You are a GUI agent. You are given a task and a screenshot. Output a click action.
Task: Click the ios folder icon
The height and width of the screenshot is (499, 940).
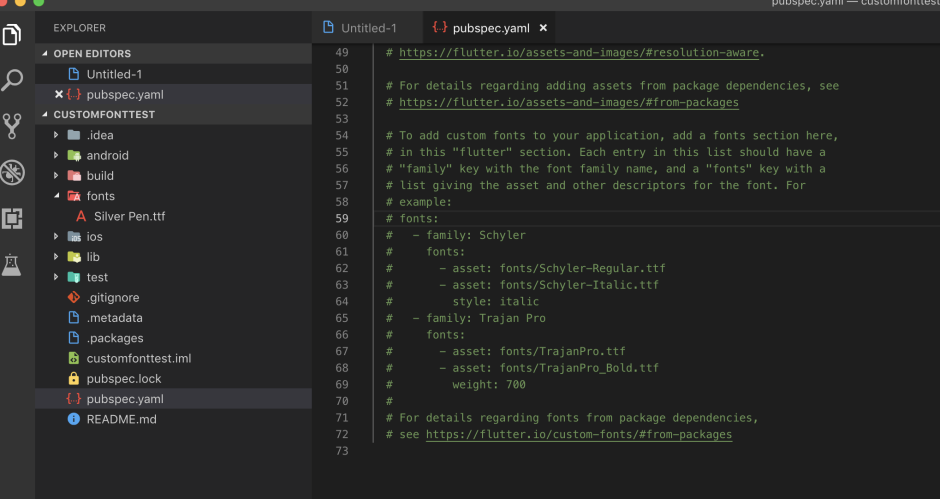point(74,236)
